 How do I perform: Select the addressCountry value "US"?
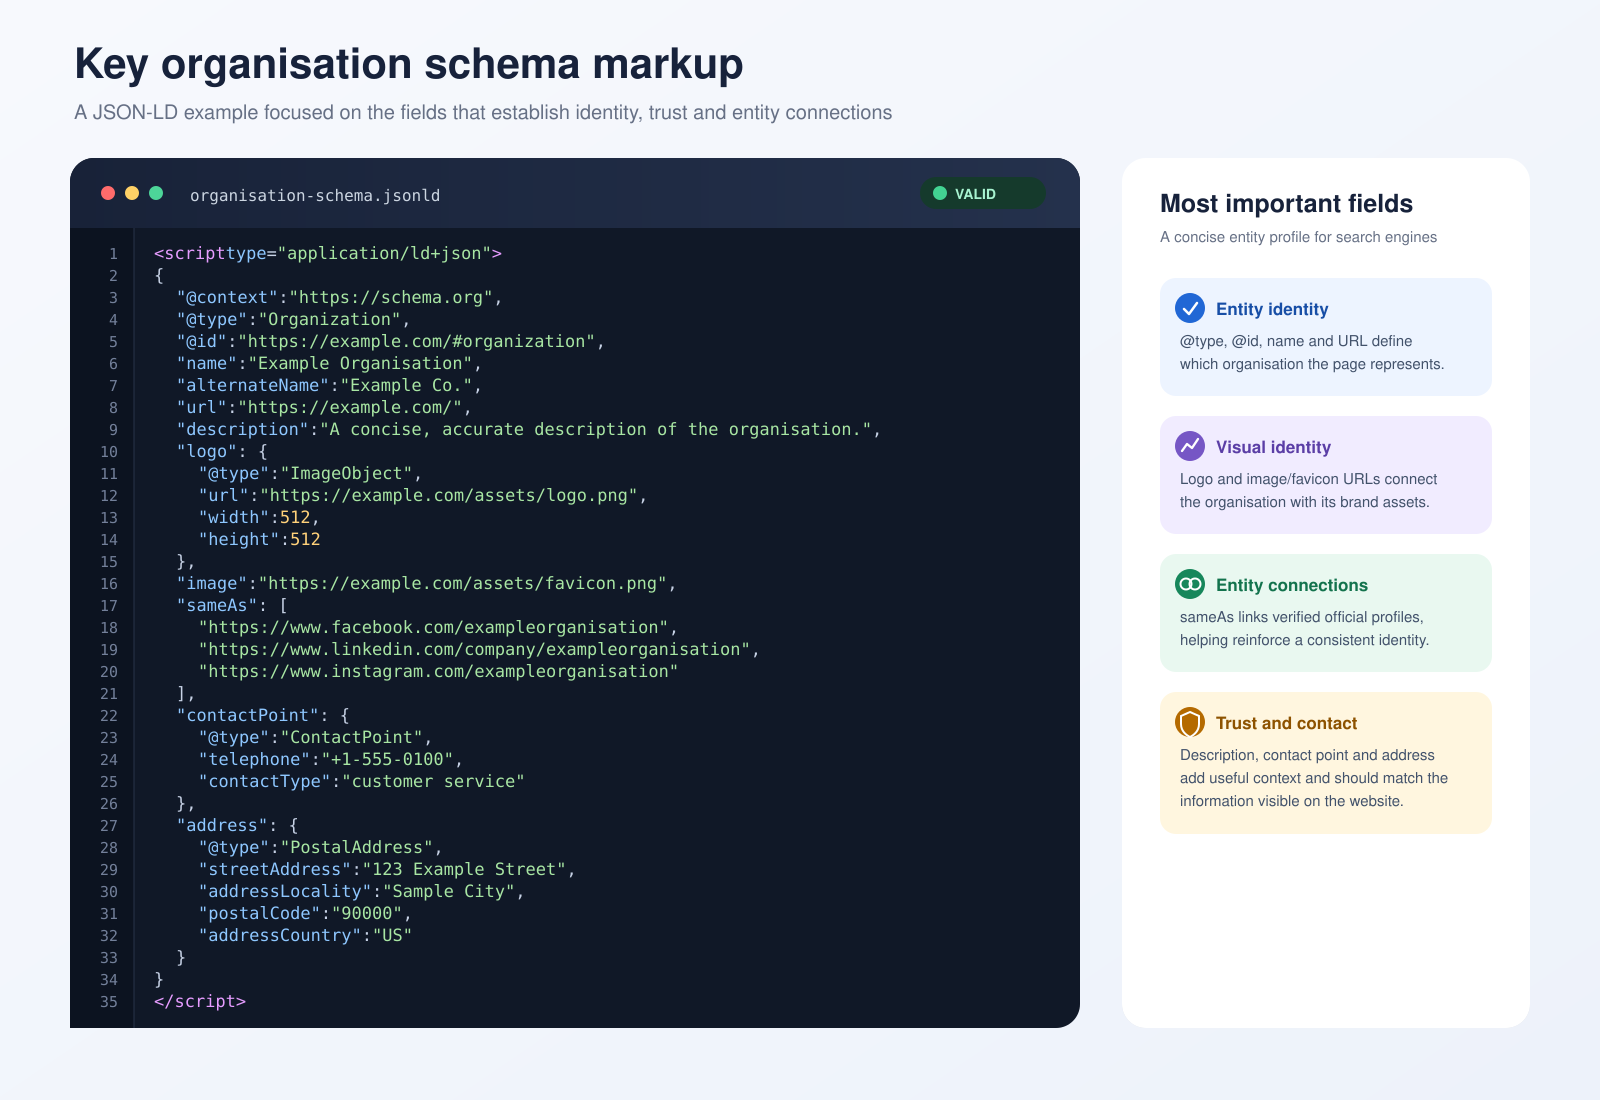click(391, 935)
